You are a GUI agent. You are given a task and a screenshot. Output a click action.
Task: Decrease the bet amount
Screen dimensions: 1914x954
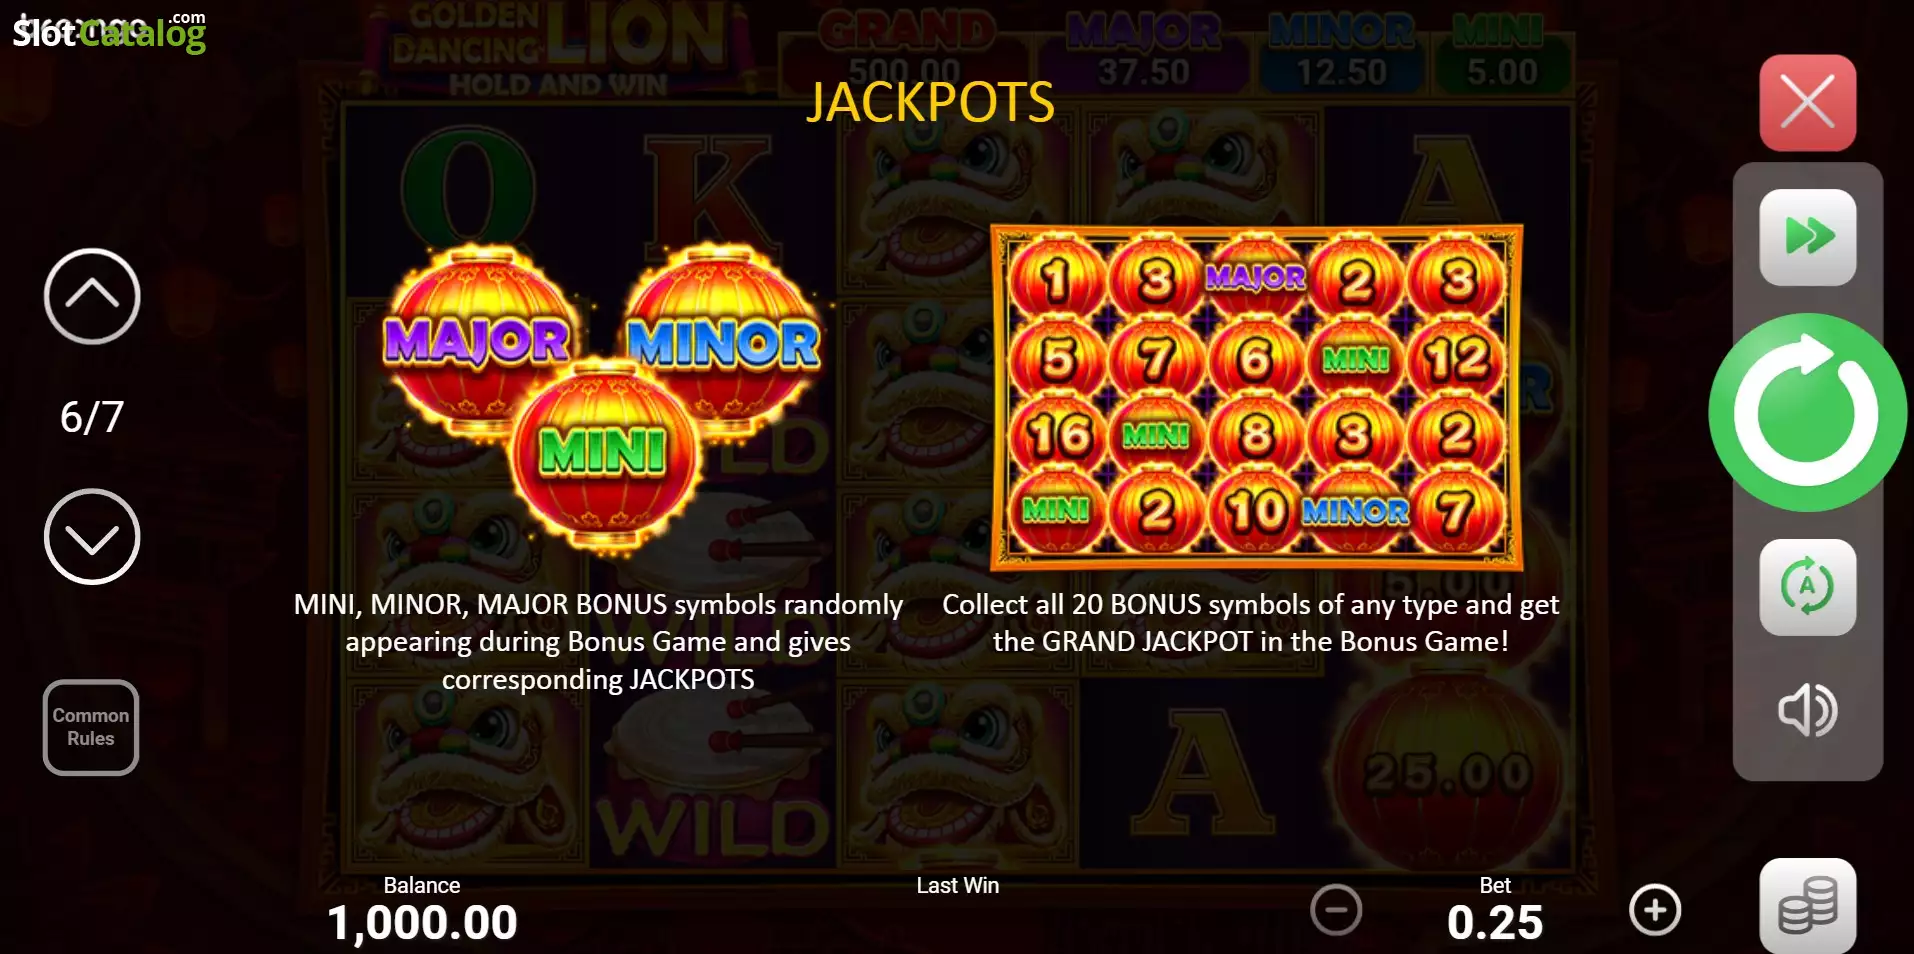click(1336, 910)
